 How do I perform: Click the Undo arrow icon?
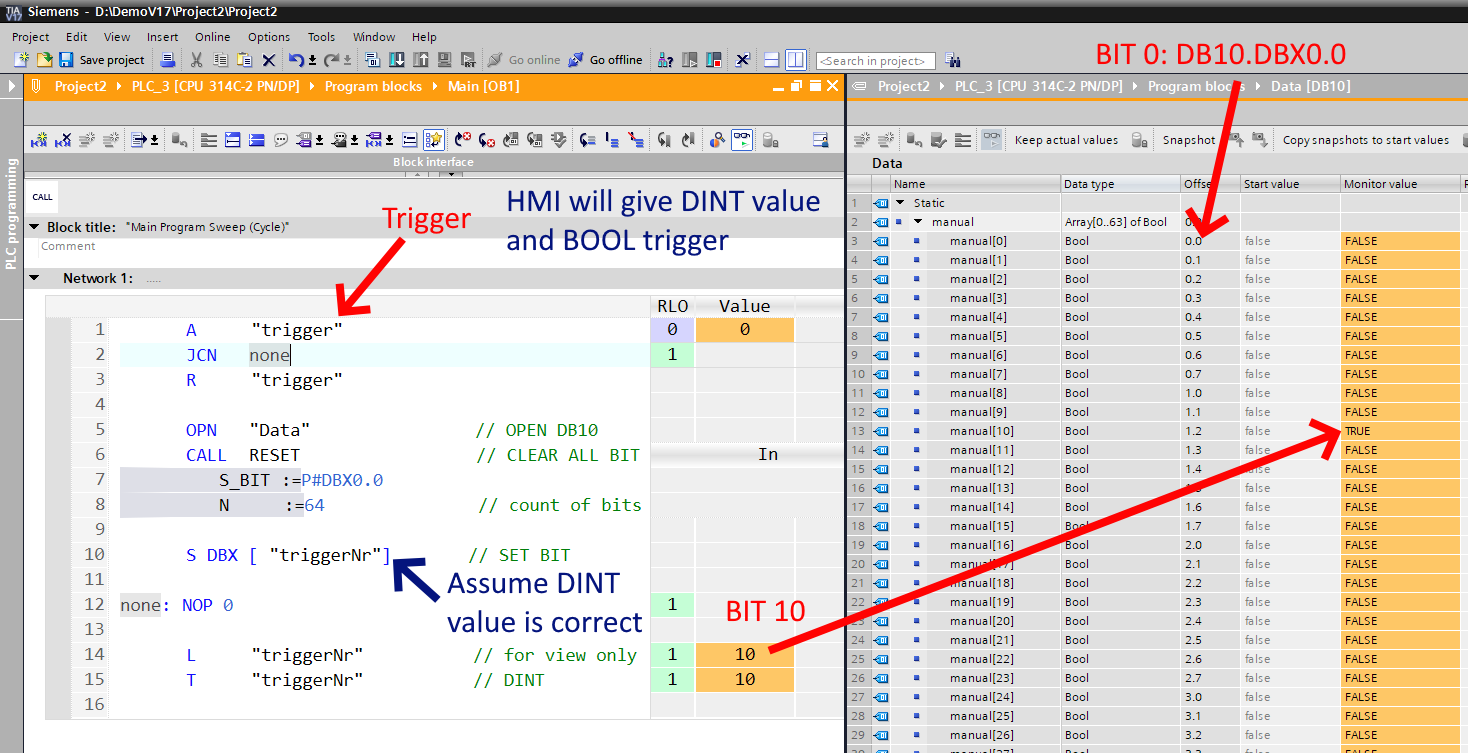[296, 60]
